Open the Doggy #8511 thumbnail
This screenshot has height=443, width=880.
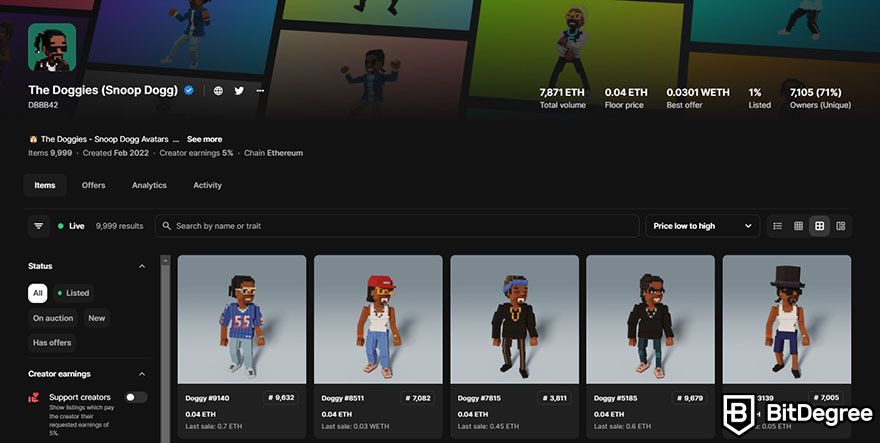pyautogui.click(x=378, y=319)
